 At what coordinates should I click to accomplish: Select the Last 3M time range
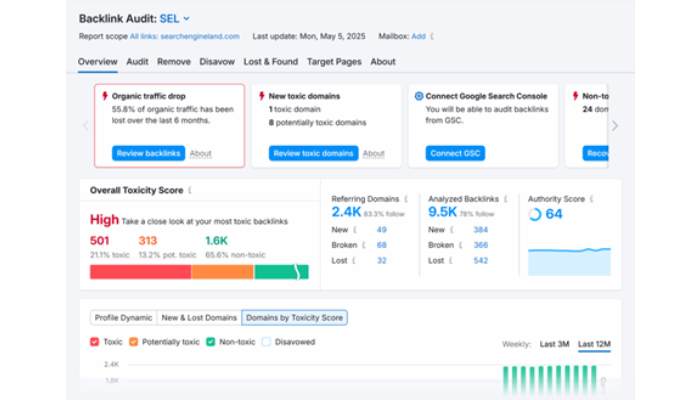pyautogui.click(x=554, y=344)
